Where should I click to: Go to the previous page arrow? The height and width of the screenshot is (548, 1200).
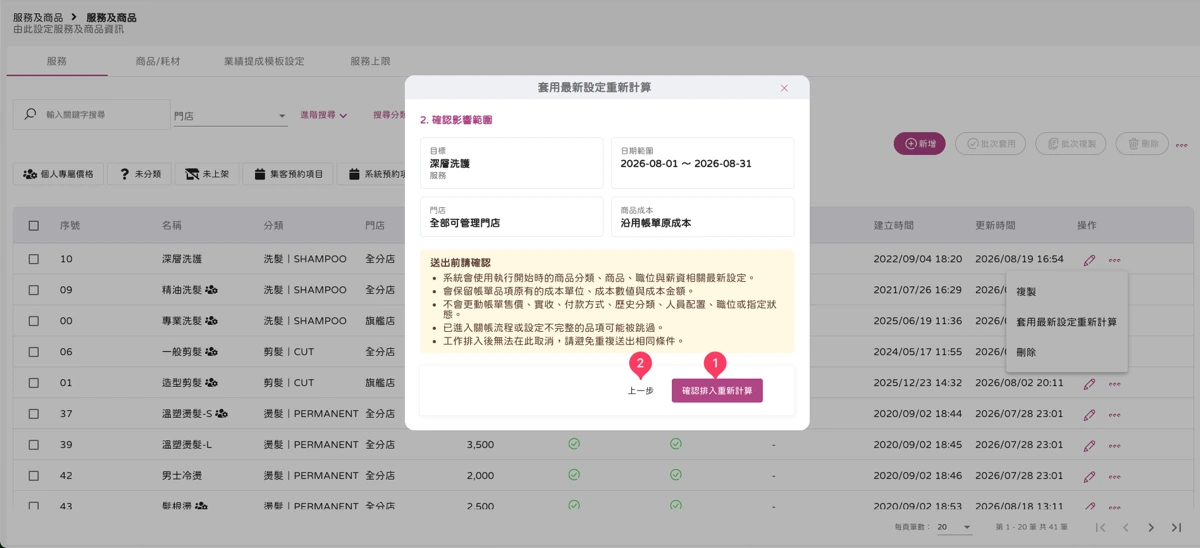(x=1125, y=527)
